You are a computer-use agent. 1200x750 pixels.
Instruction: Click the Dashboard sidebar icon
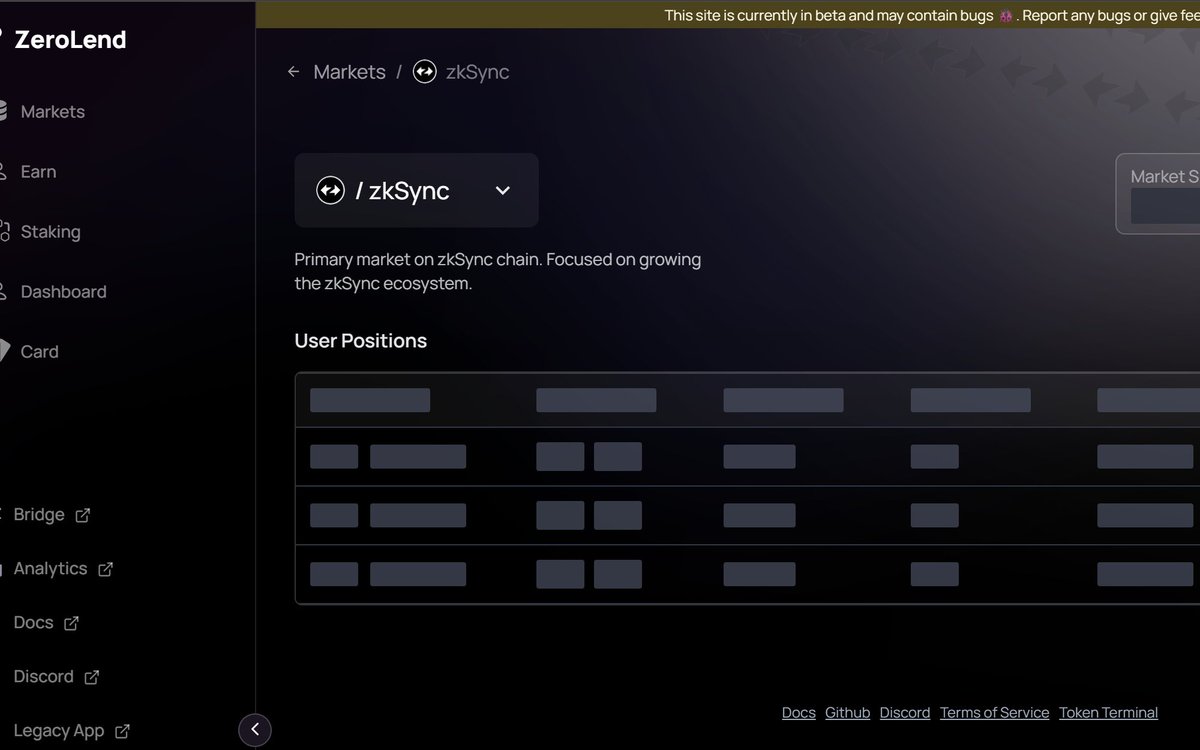(x=3, y=291)
